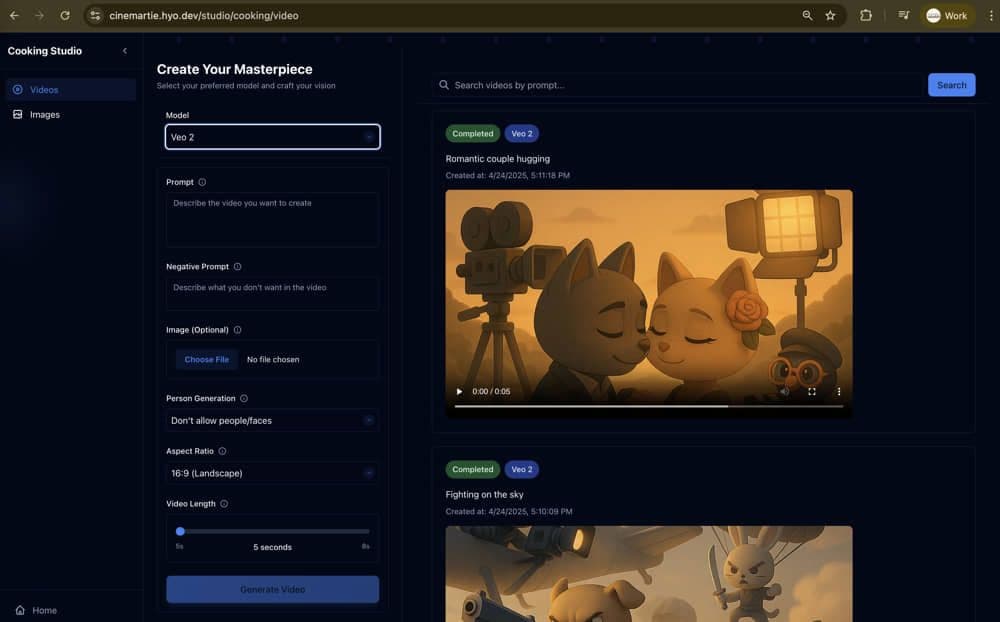Open the Aspect Ratio dropdown

pyautogui.click(x=272, y=473)
